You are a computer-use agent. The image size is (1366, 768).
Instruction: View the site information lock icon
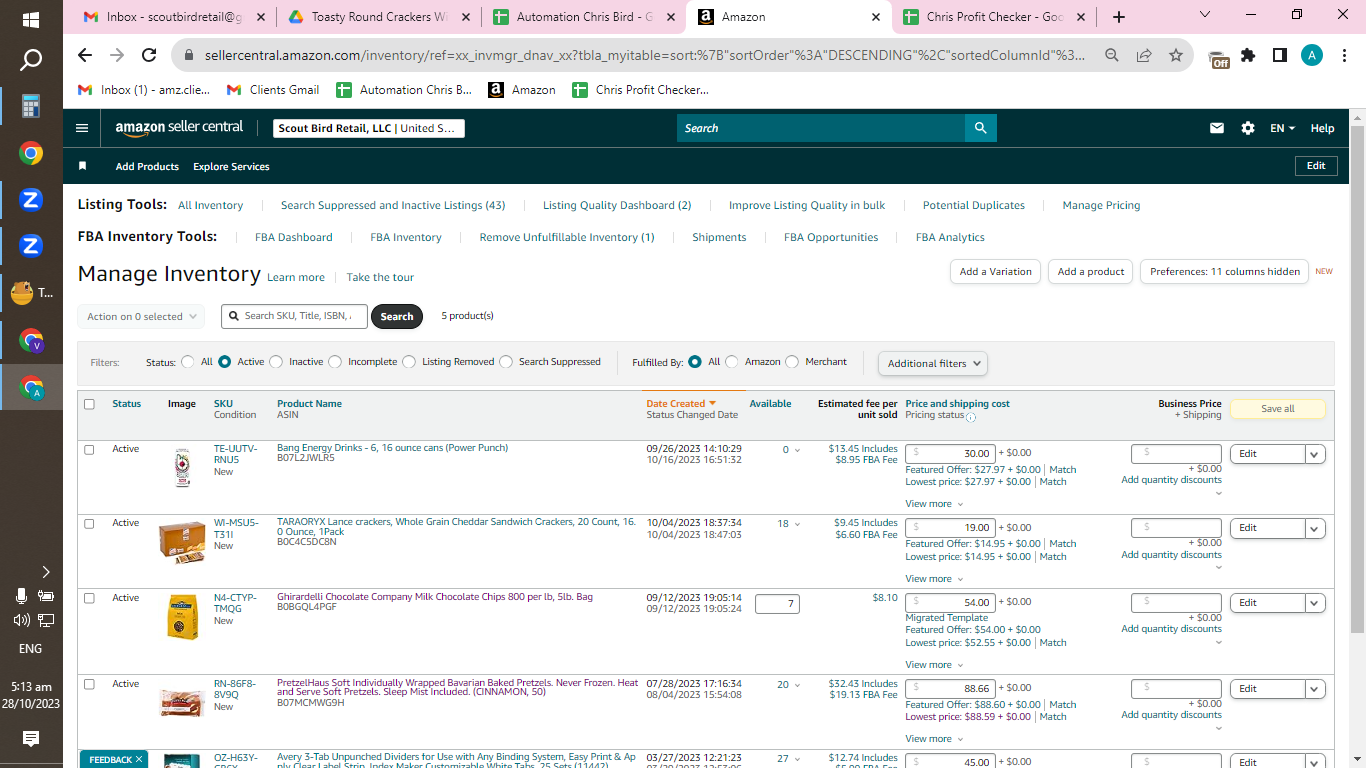189,56
